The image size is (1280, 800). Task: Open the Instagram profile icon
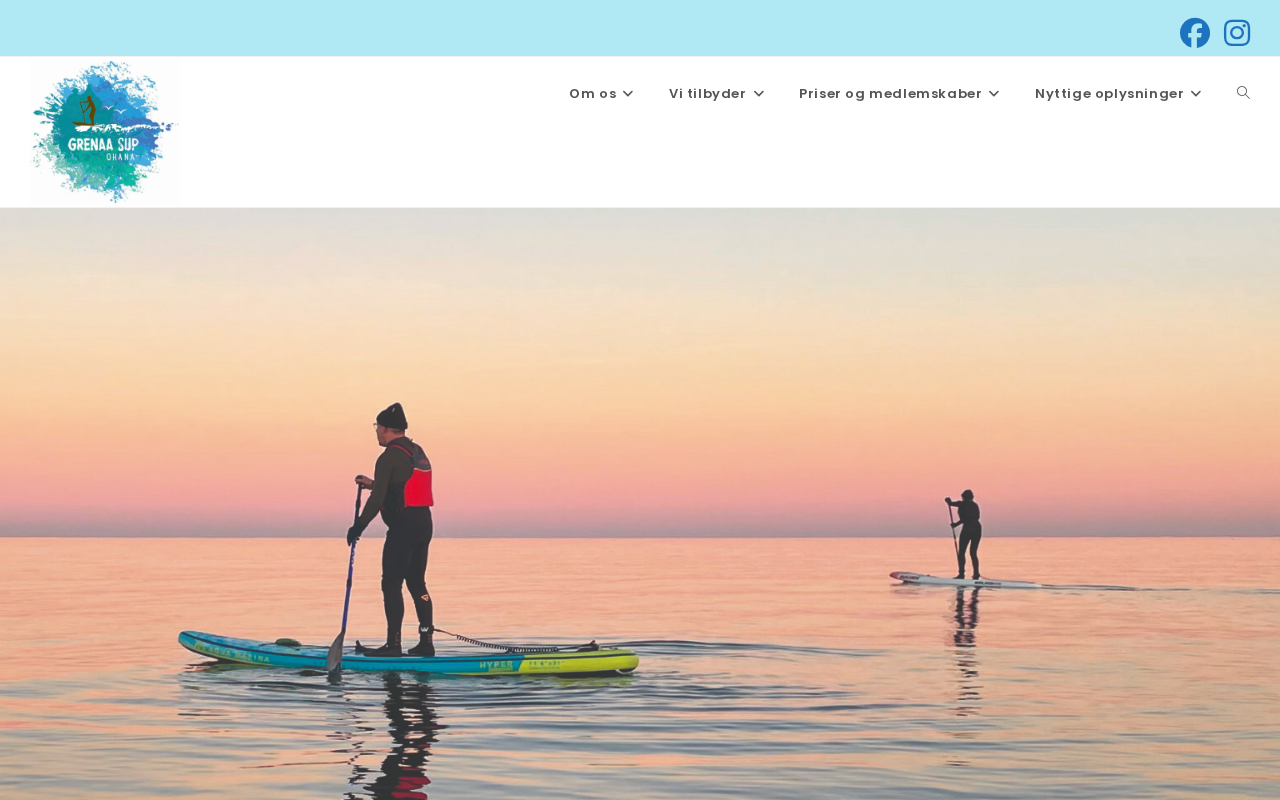[x=1237, y=33]
